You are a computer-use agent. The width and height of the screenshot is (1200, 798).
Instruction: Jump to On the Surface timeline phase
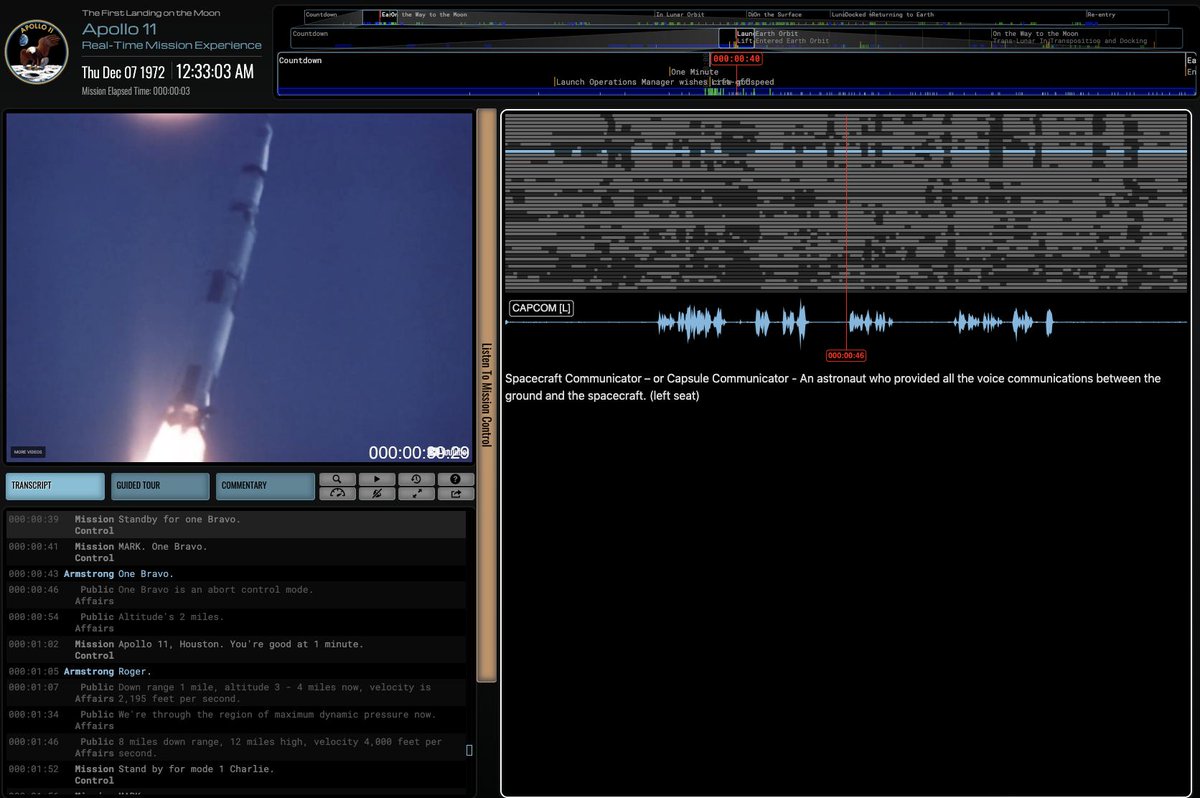pos(777,15)
